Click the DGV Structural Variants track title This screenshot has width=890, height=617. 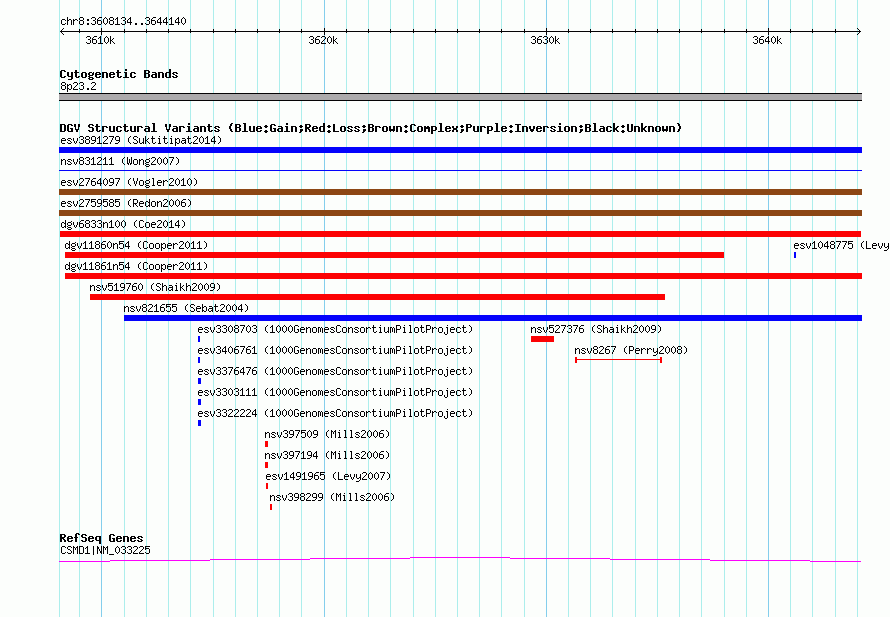[x=371, y=128]
